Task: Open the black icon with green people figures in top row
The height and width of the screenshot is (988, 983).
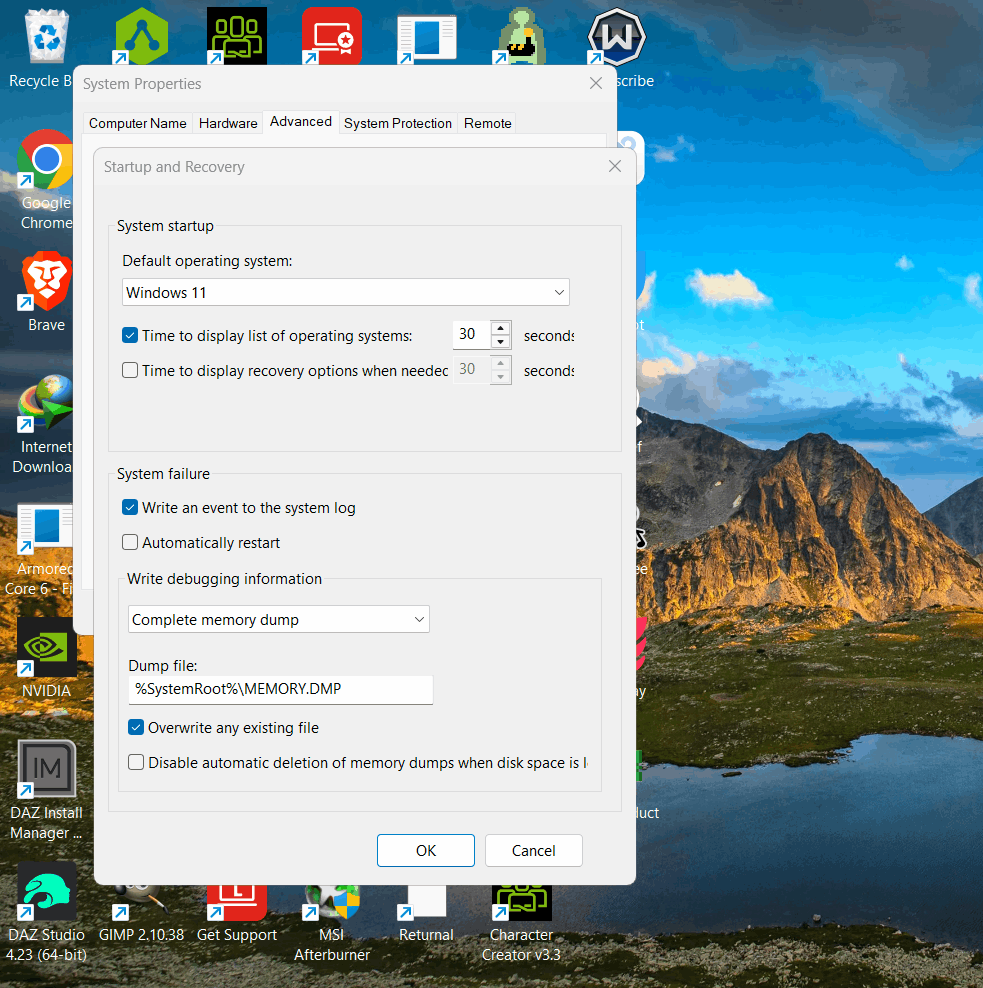Action: point(236,37)
